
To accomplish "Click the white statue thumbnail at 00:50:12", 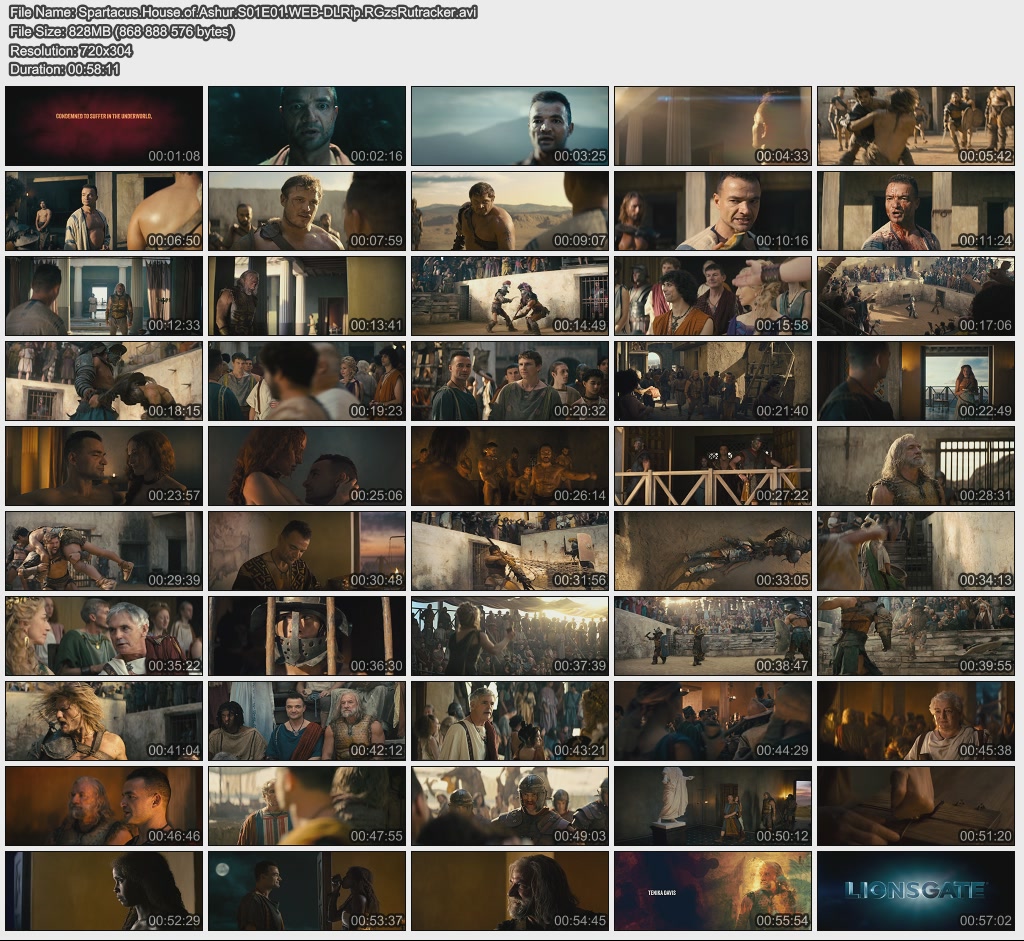I will [712, 806].
